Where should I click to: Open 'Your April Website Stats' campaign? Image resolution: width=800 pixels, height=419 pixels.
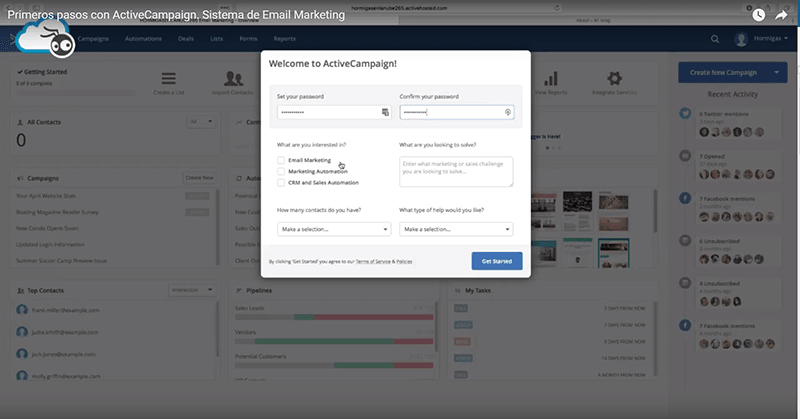tap(46, 196)
